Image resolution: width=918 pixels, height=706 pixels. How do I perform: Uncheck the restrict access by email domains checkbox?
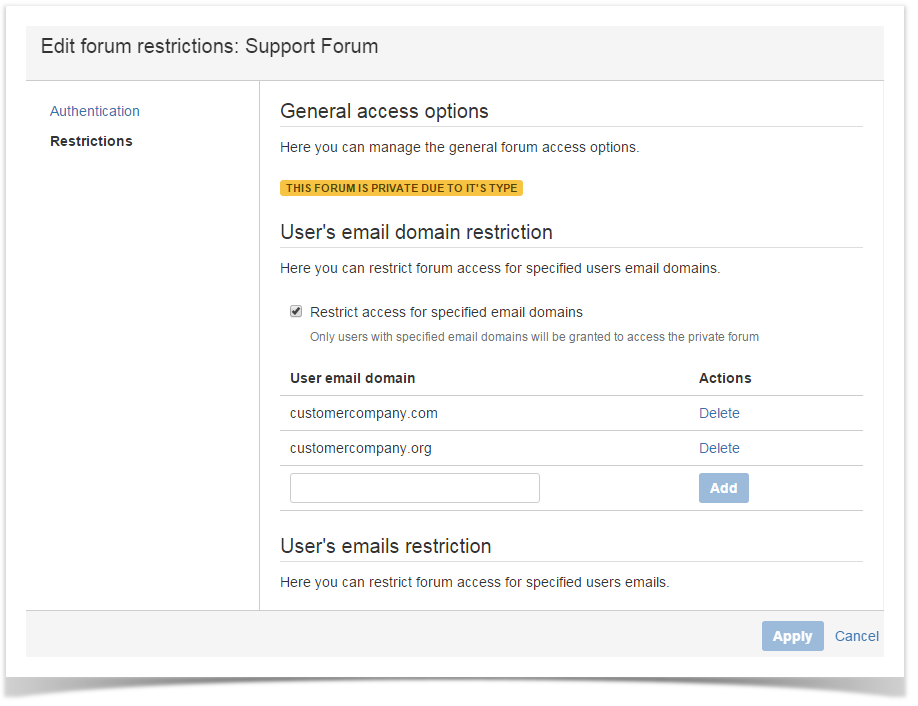coord(296,311)
